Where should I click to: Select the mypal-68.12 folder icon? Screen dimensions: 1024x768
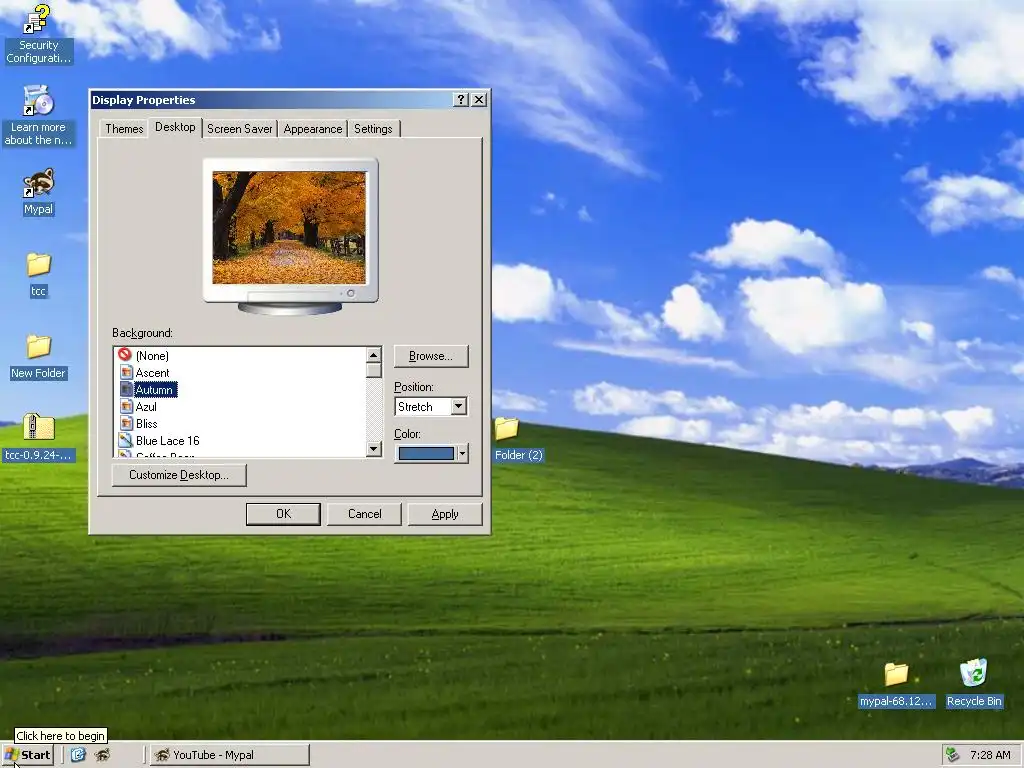pyautogui.click(x=897, y=684)
